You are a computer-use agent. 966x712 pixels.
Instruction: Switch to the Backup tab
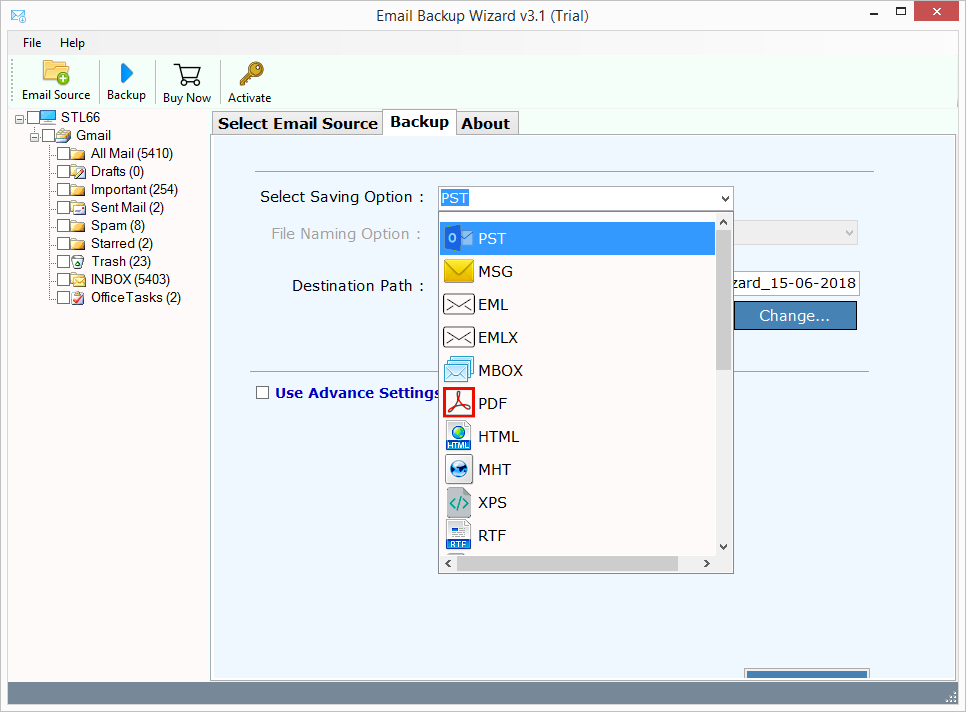(x=420, y=122)
